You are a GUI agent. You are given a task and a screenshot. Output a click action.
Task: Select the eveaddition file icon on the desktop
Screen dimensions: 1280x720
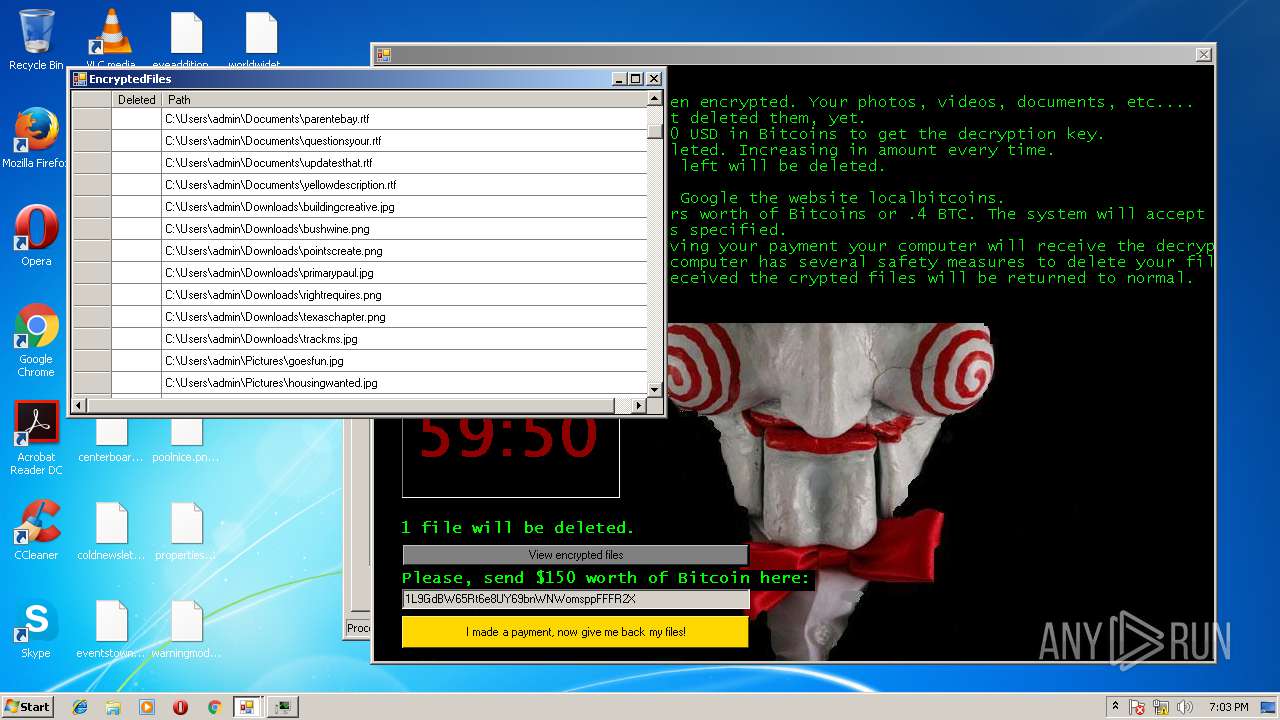(x=186, y=40)
